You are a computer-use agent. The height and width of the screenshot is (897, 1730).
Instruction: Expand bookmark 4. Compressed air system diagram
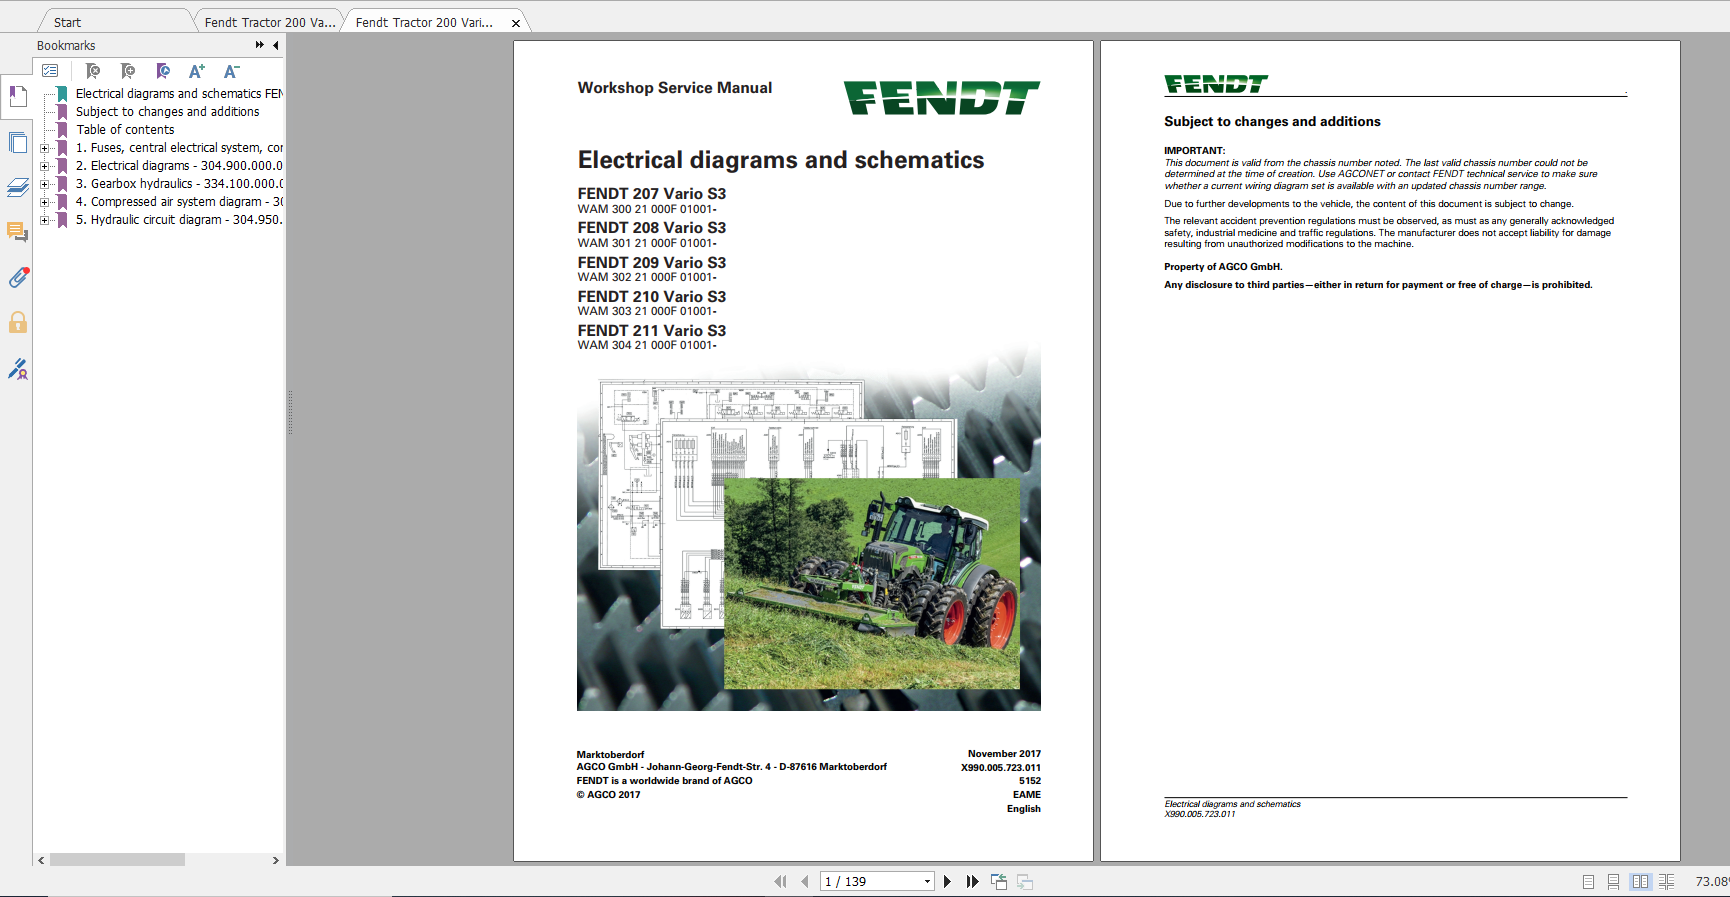point(44,202)
